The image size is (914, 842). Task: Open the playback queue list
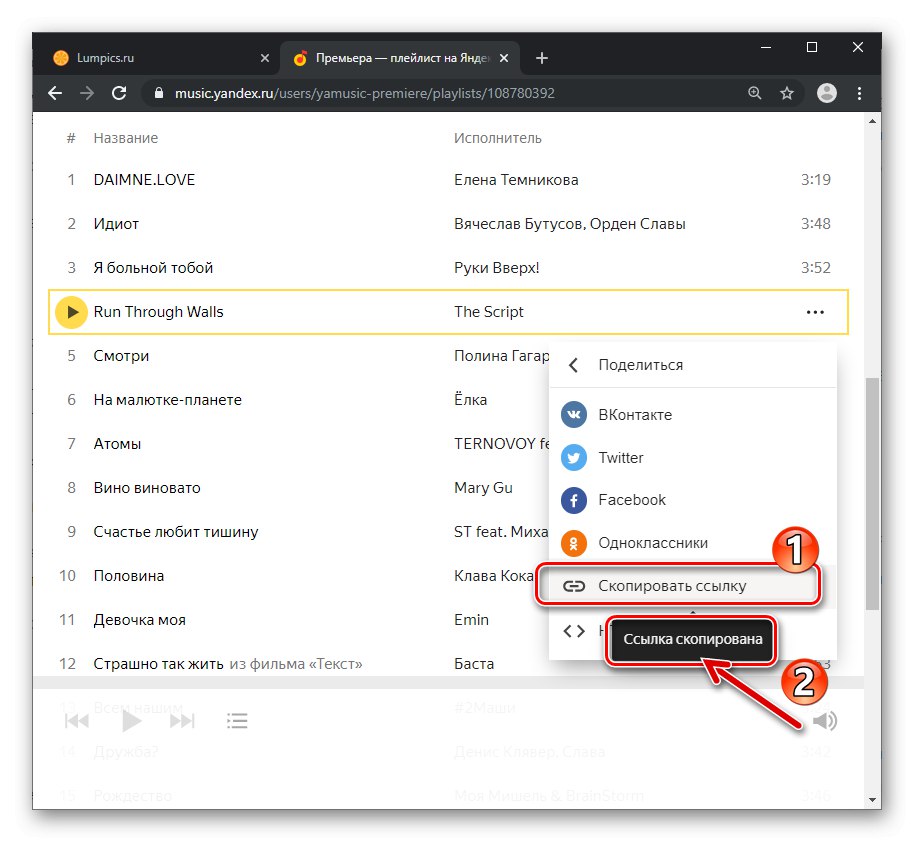(x=237, y=721)
